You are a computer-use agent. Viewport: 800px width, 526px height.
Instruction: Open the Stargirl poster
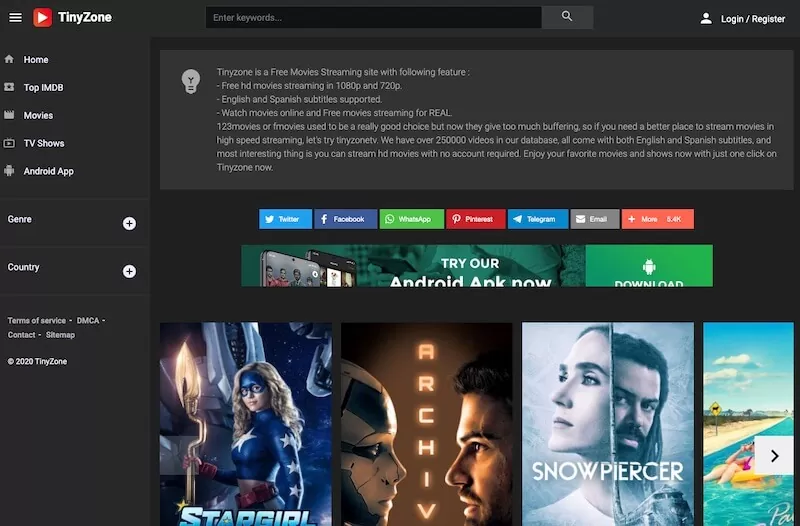[x=245, y=424]
